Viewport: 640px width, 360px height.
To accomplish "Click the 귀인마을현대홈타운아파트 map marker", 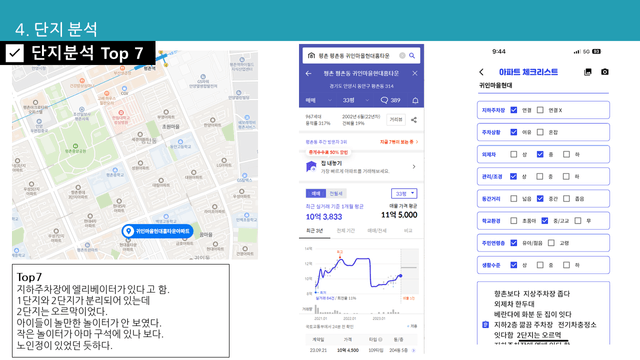I will [x=158, y=231].
